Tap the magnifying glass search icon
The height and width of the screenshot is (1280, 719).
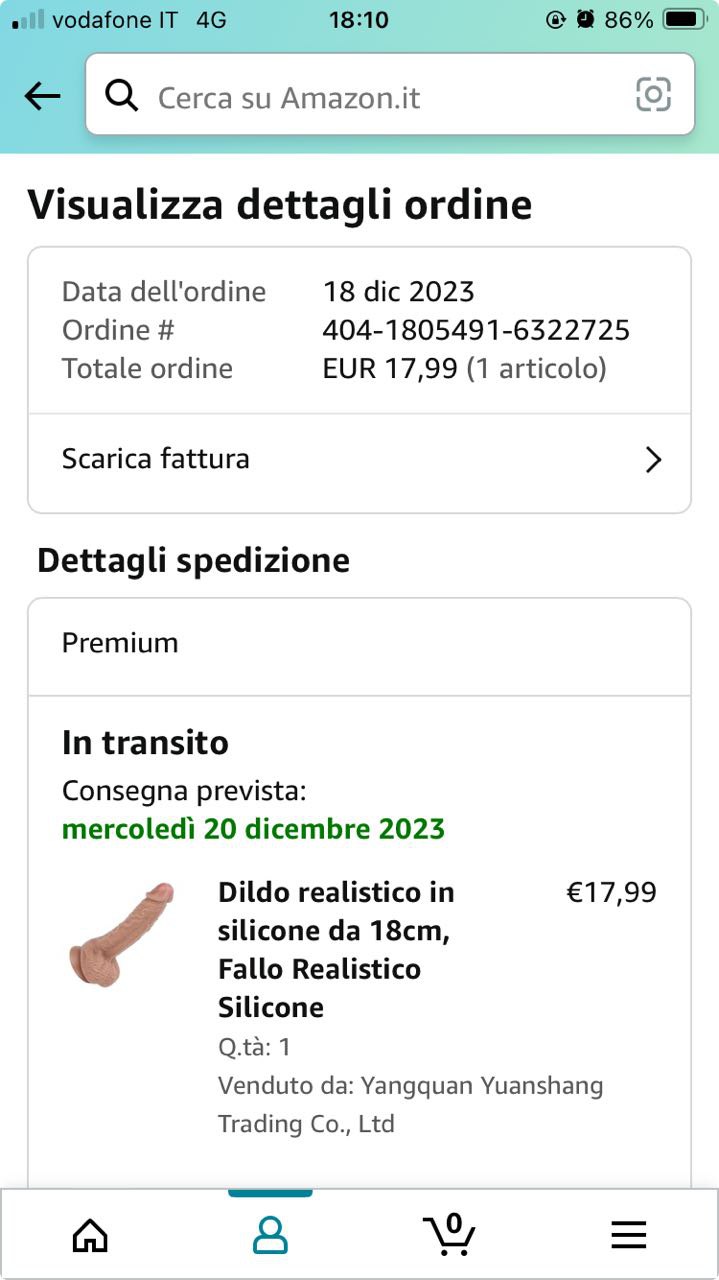121,96
